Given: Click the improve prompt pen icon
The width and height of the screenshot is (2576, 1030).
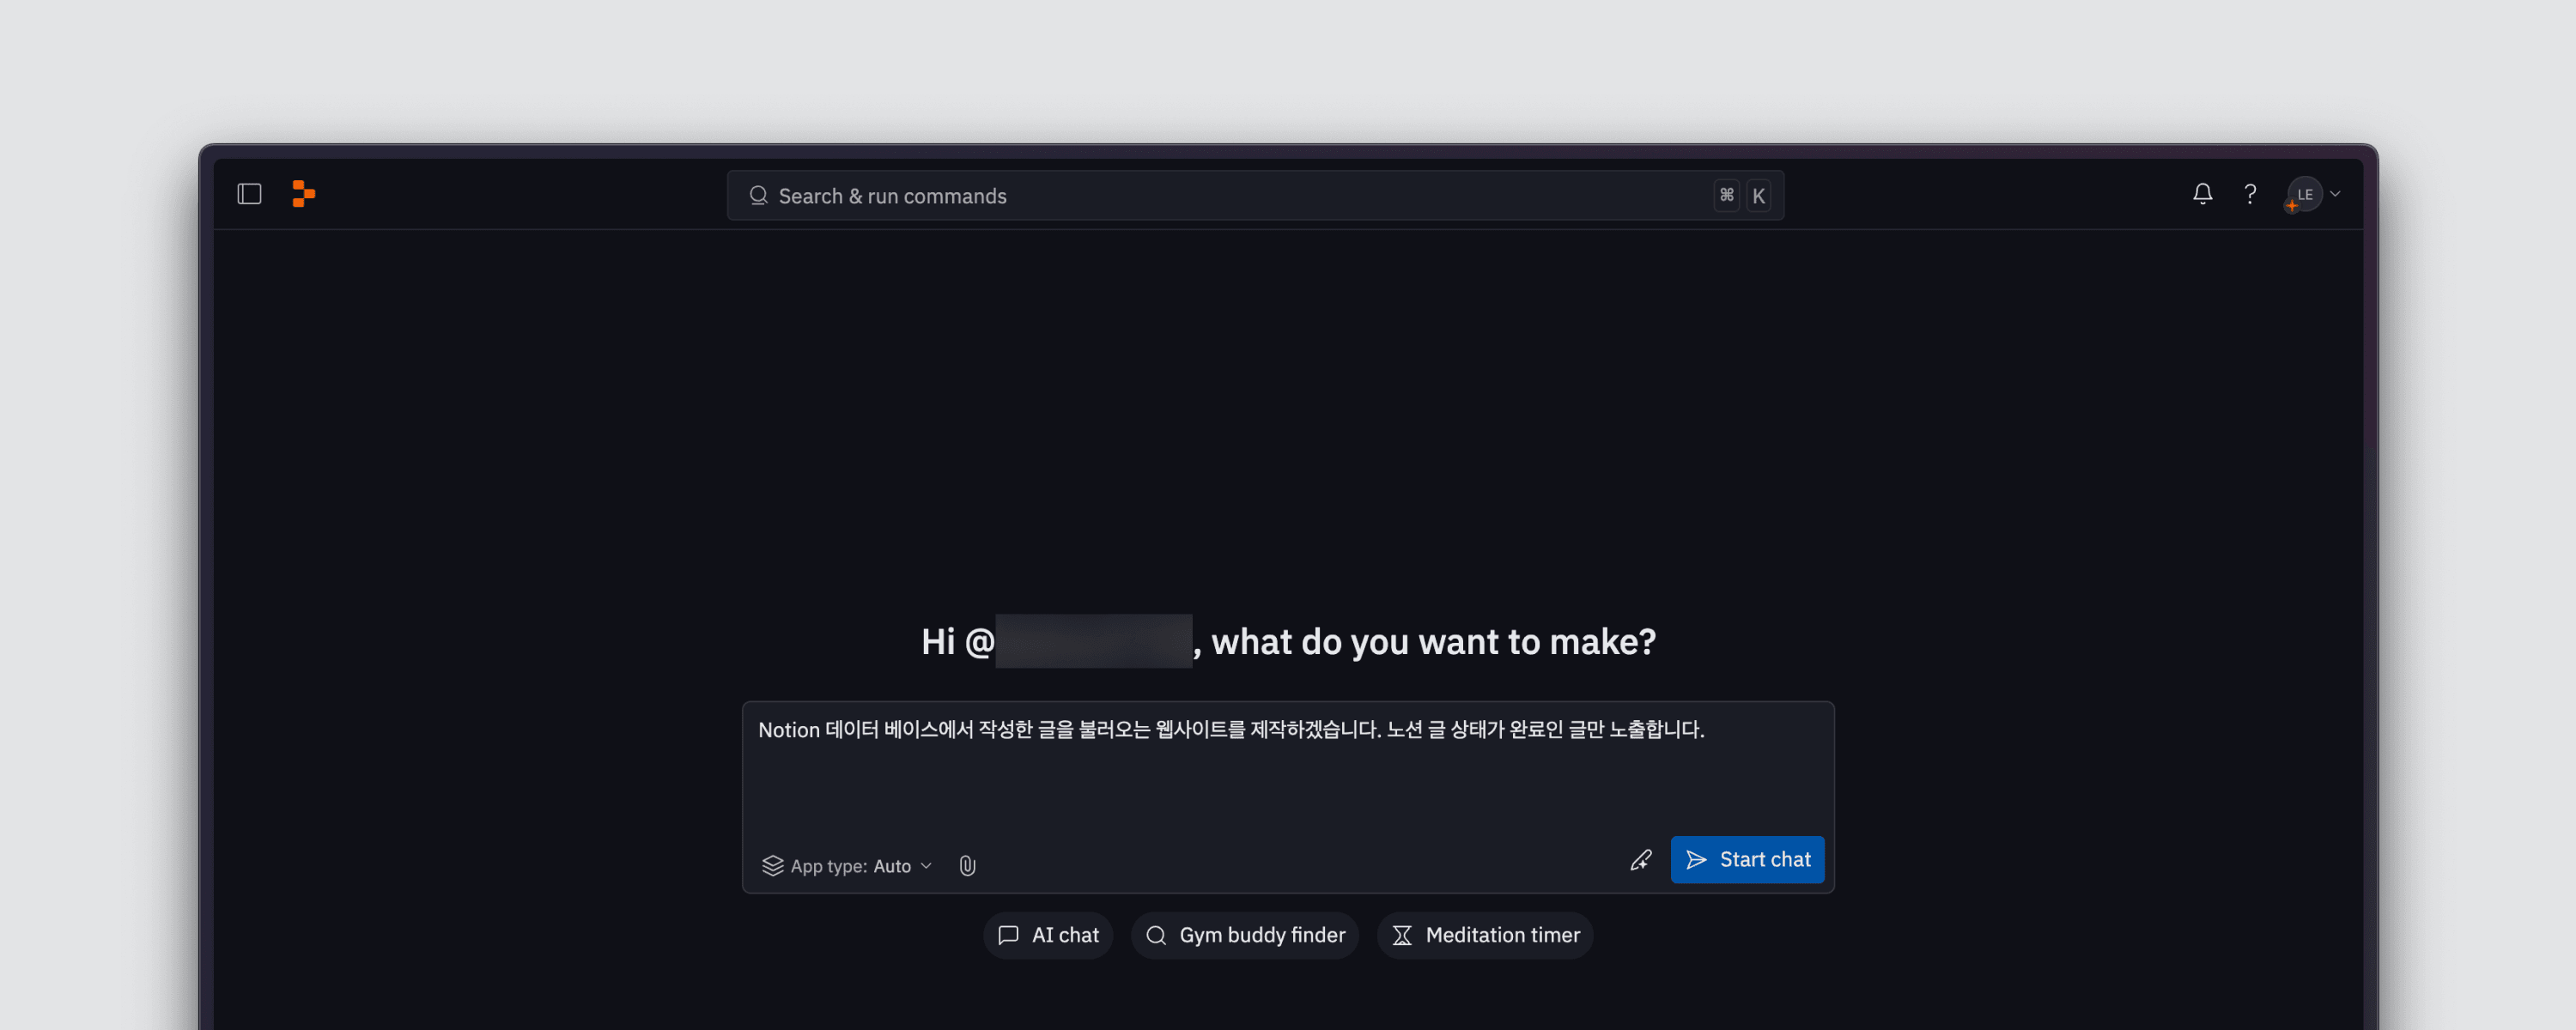Looking at the screenshot, I should (1641, 860).
